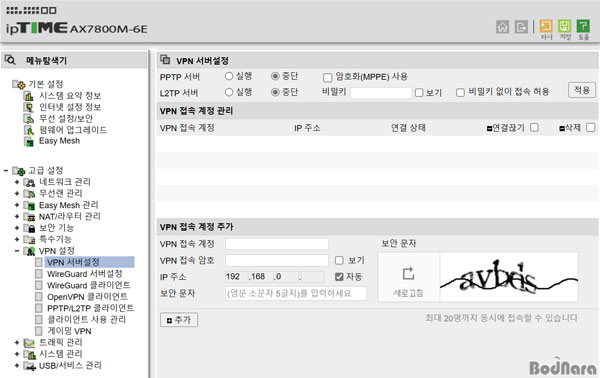
Task: Click the green save icon in header
Action: click(565, 26)
